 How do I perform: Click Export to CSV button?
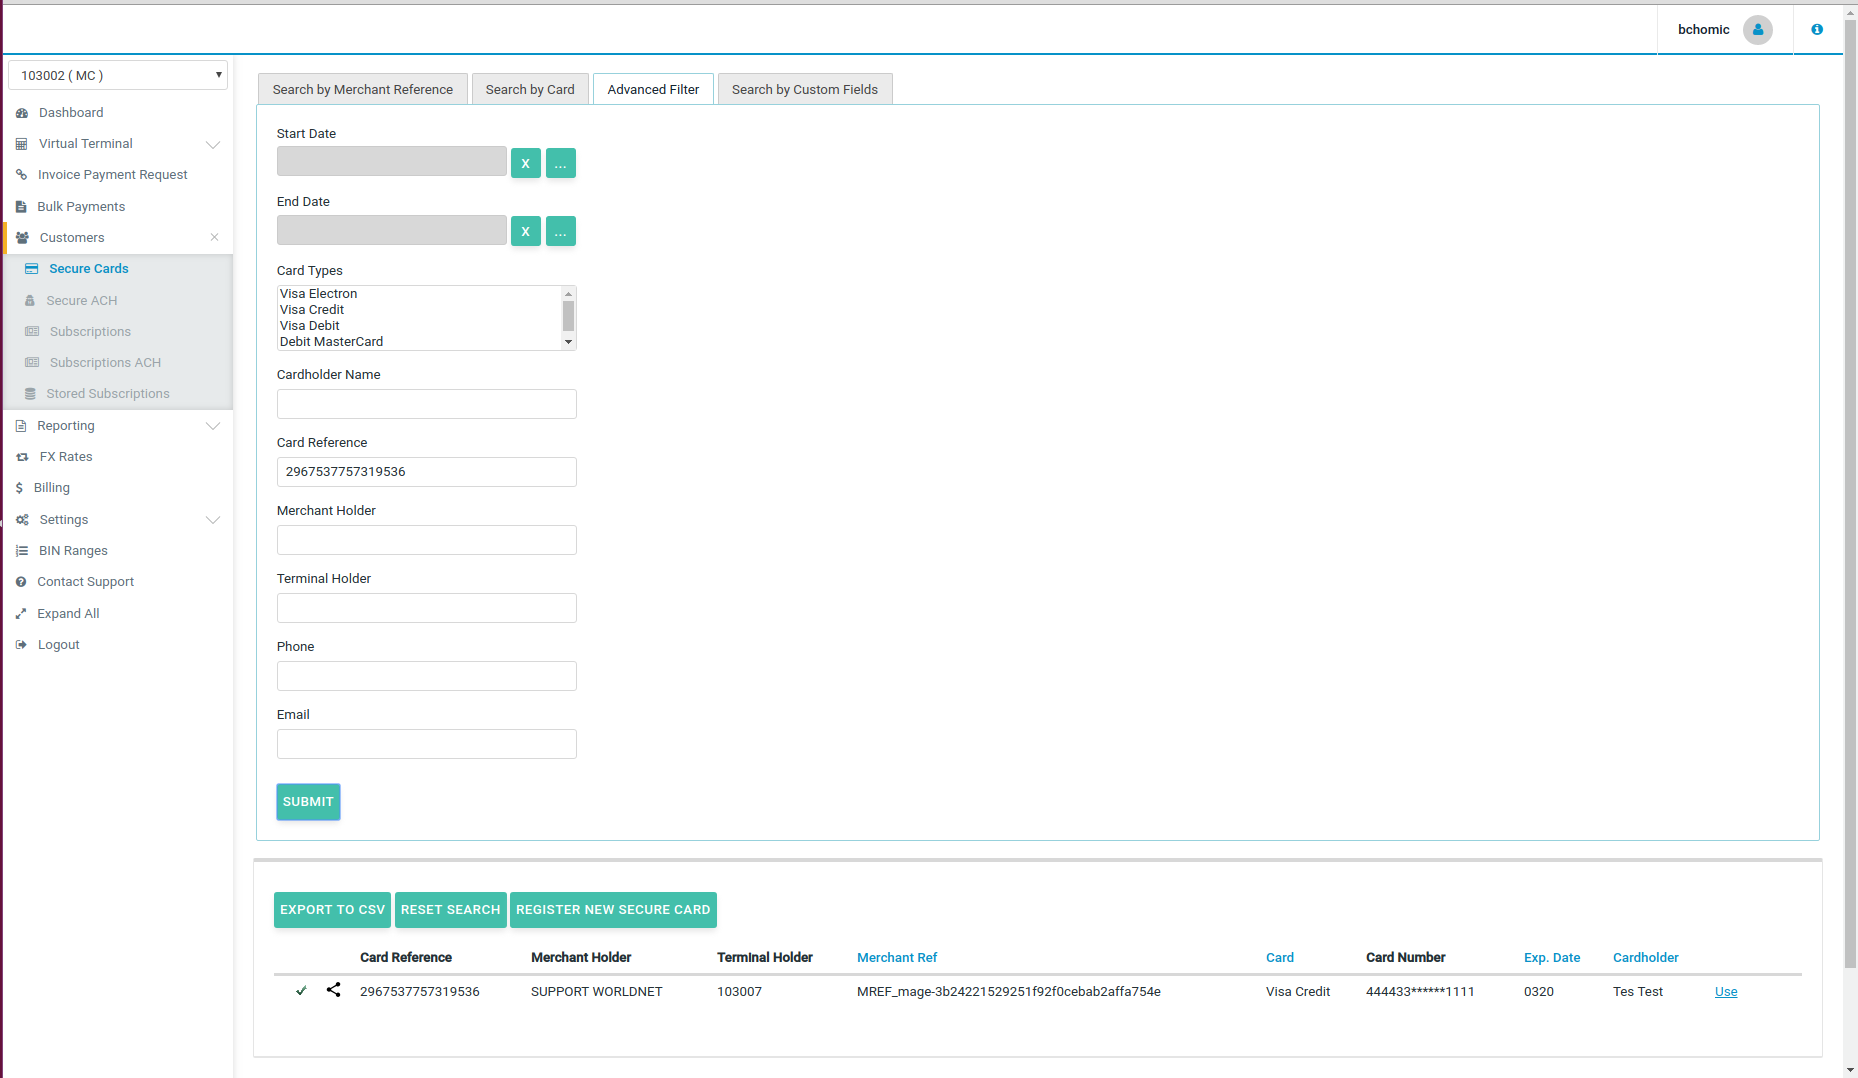332,910
